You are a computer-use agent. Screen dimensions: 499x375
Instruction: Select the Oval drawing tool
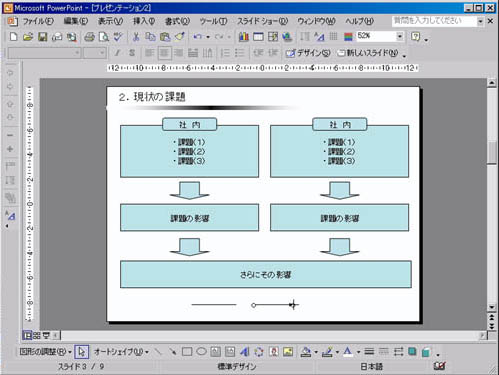coord(201,352)
